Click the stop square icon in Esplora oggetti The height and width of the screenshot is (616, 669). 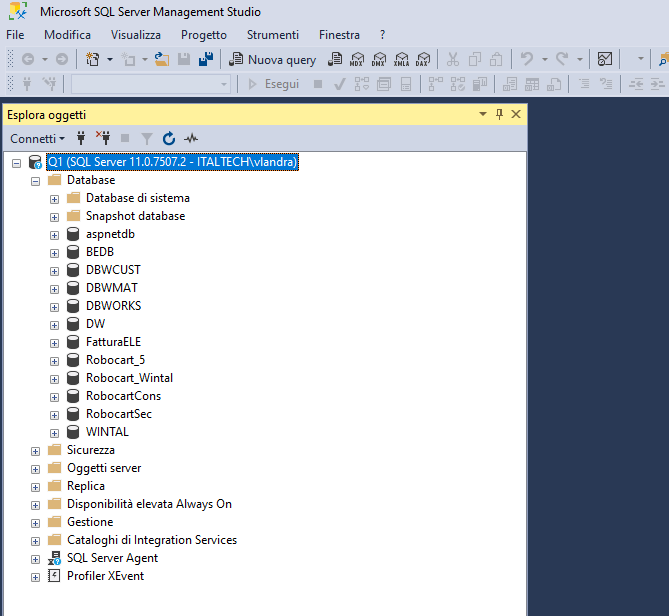pyautogui.click(x=125, y=138)
